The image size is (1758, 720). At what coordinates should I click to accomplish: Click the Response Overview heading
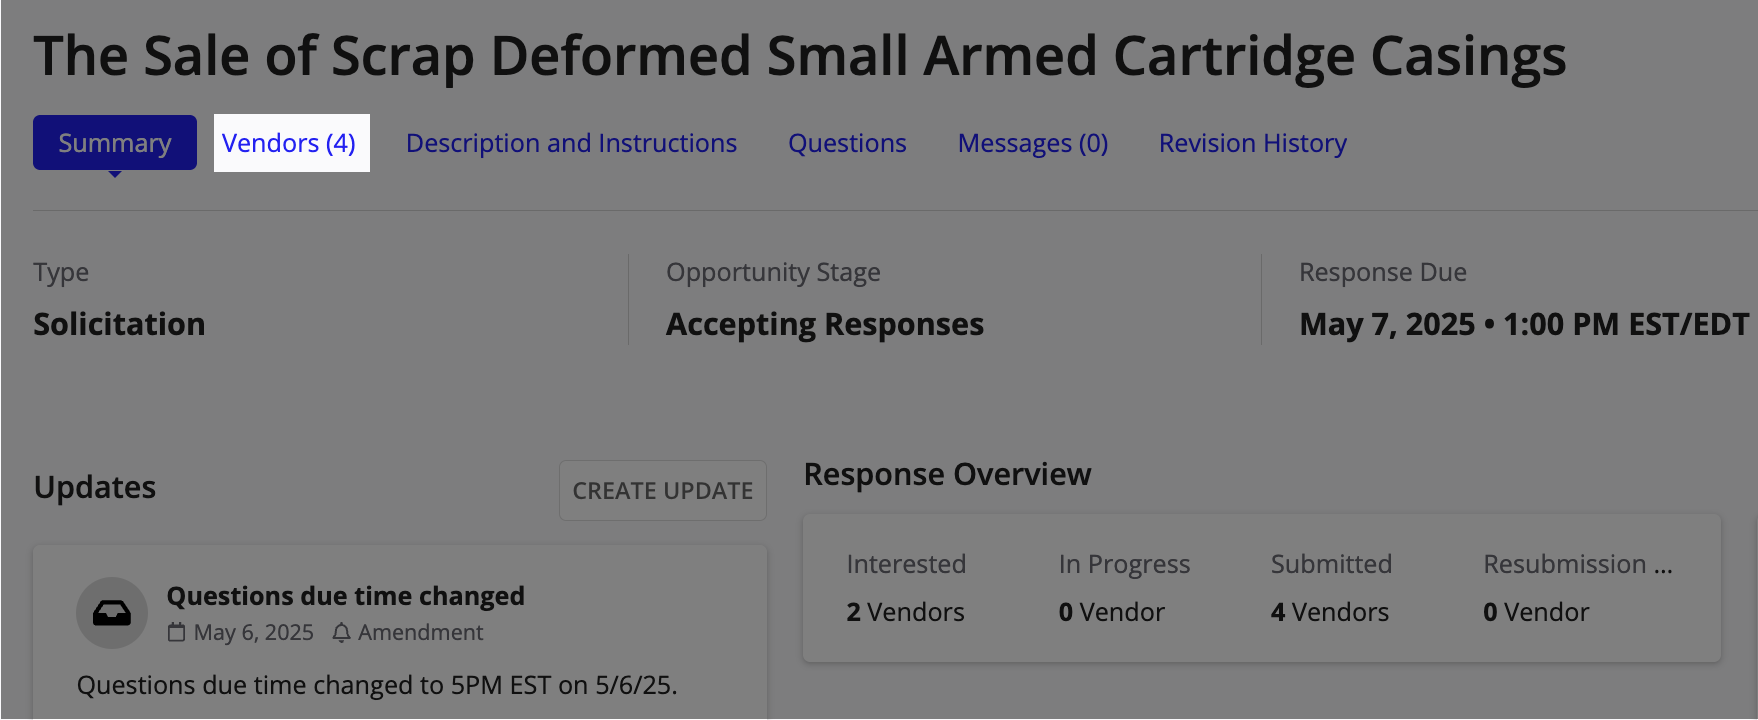(x=947, y=474)
